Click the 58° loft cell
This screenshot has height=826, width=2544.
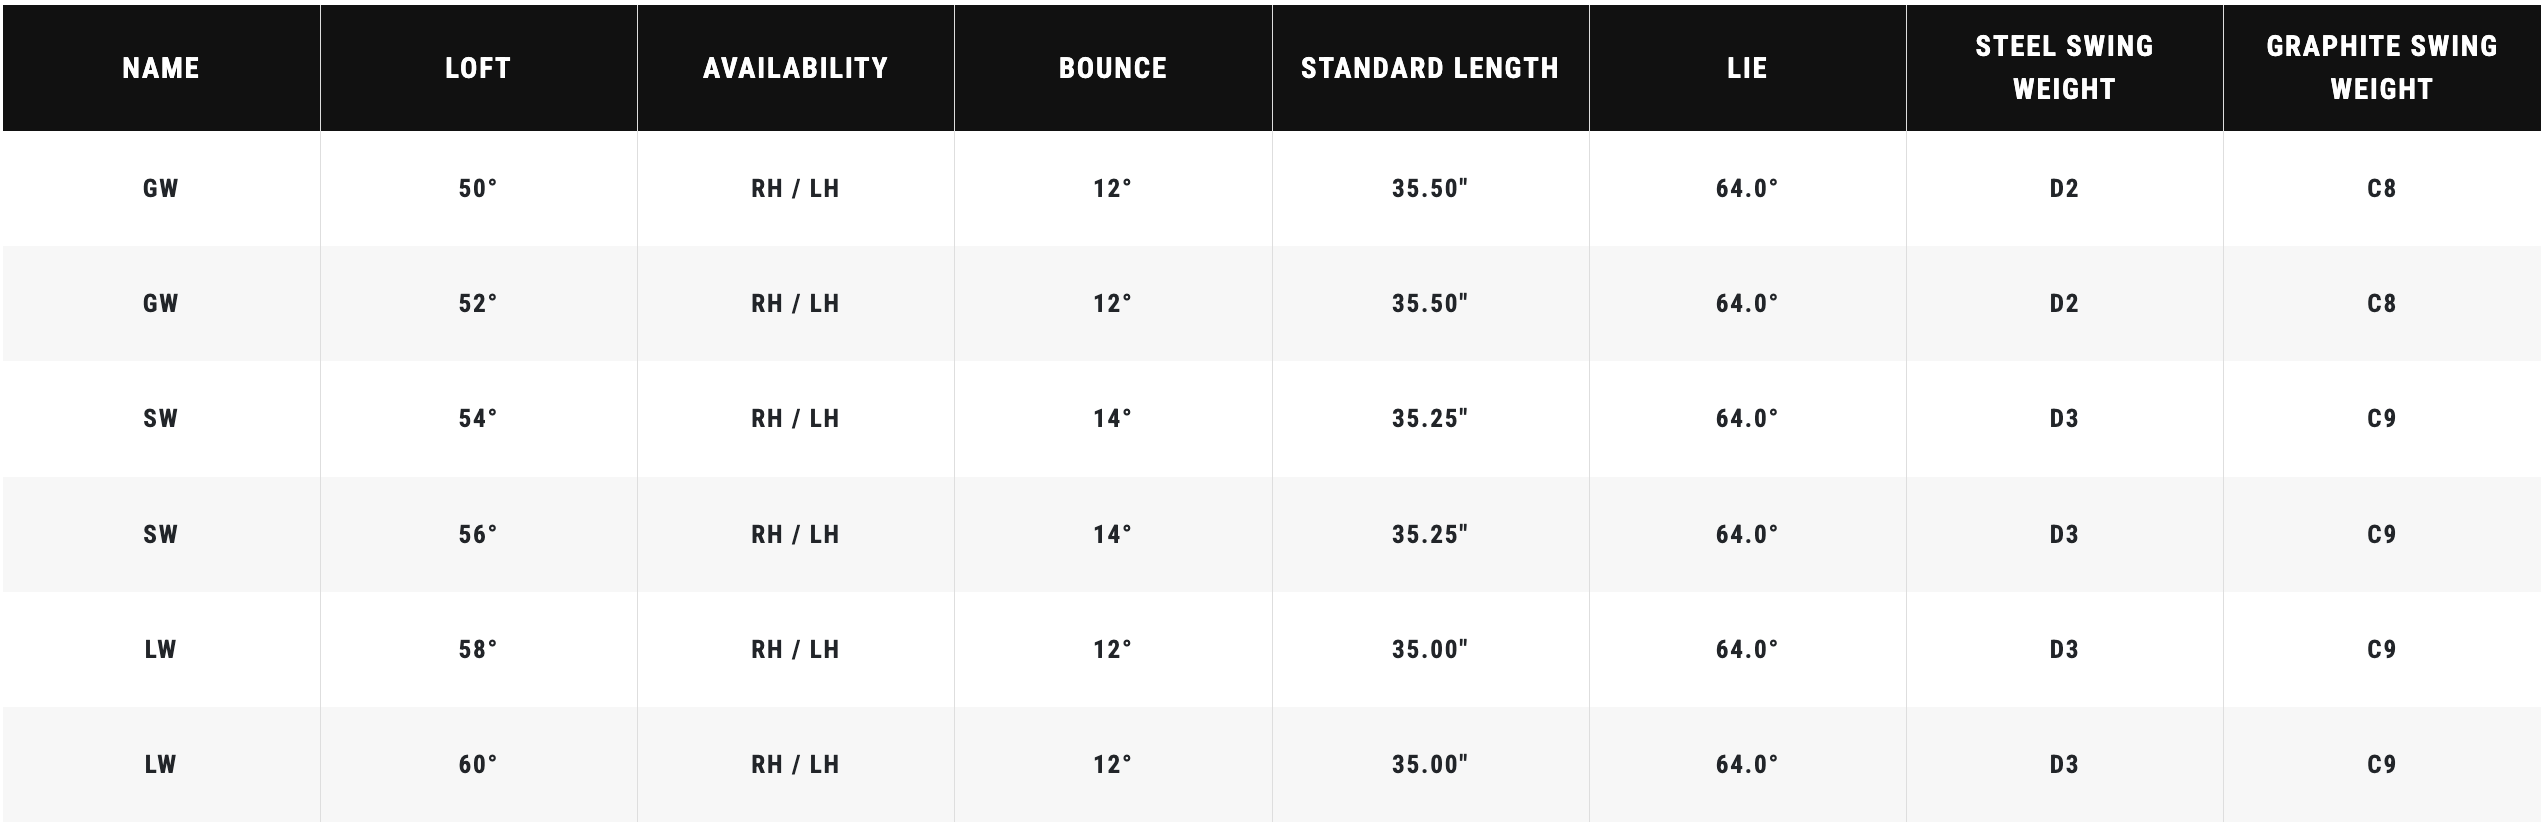tap(478, 649)
